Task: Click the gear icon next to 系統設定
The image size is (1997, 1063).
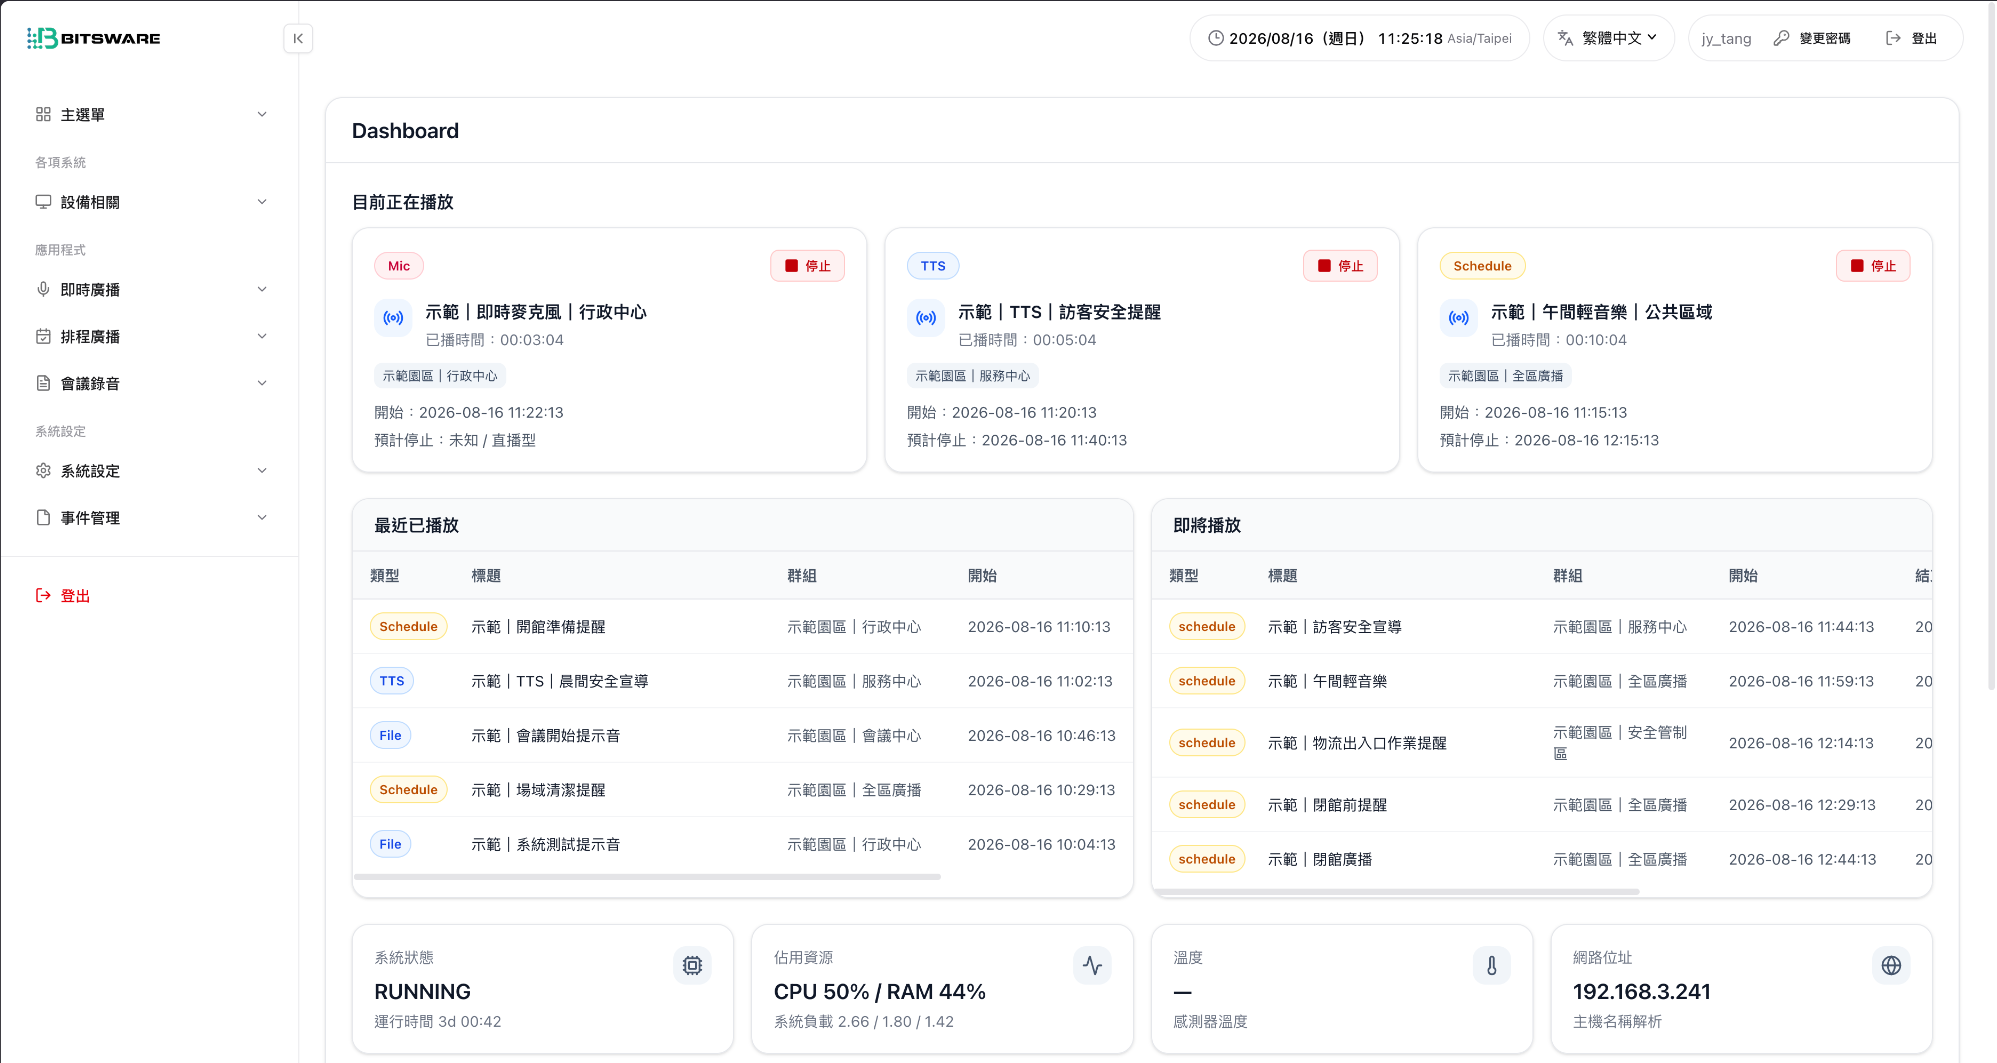Action: click(x=43, y=470)
